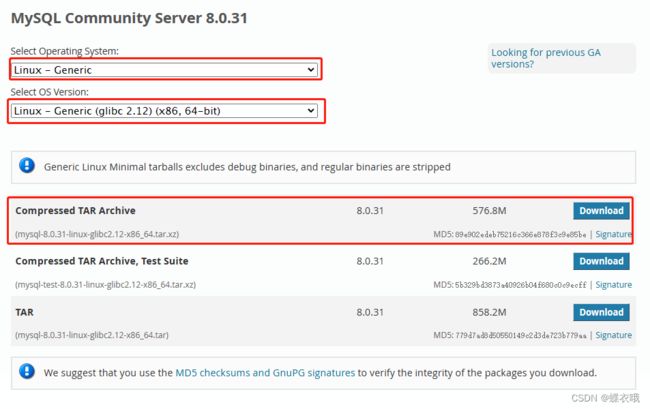Click 8.0.31 version in Test Suite row

pos(370,261)
